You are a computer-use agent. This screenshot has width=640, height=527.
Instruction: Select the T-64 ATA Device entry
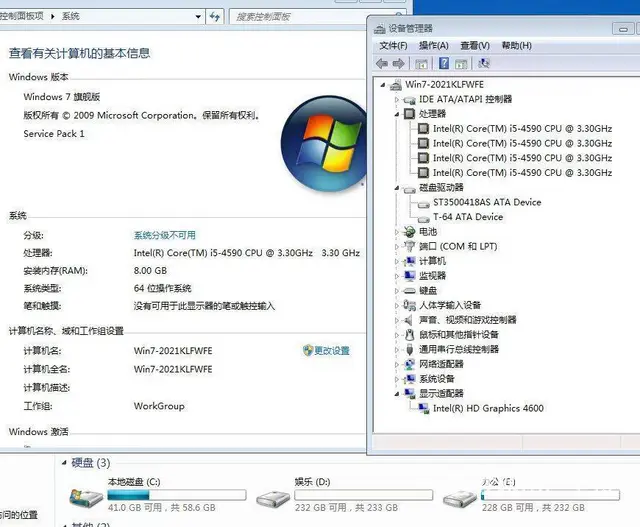468,217
